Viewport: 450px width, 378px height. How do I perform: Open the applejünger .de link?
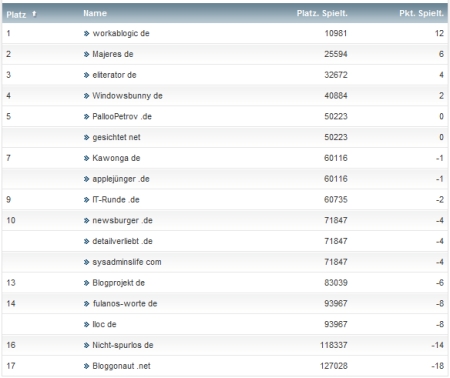121,179
